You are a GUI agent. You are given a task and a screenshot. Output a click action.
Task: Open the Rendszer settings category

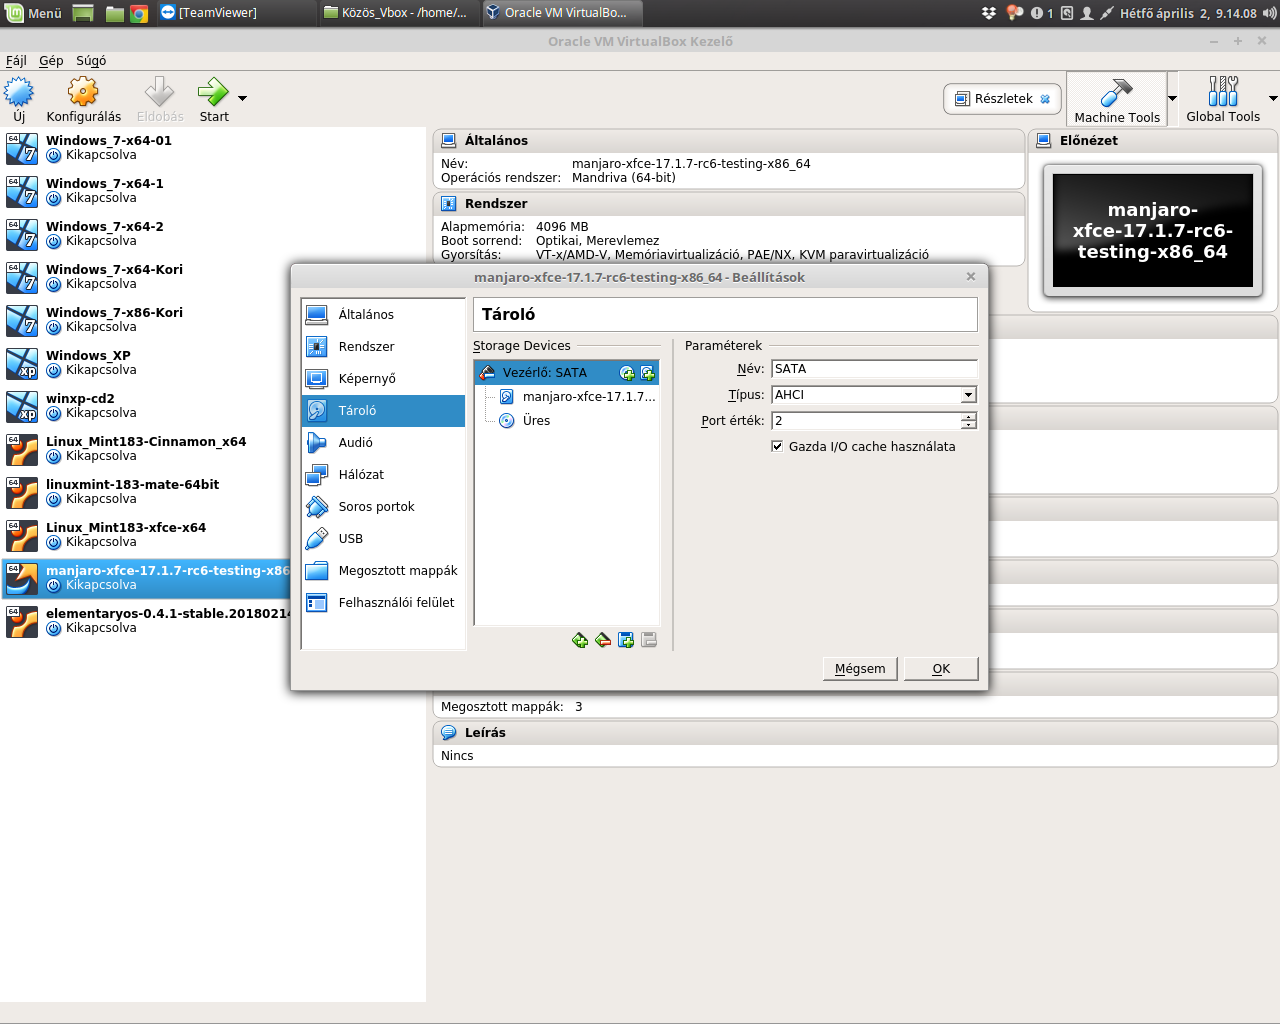click(x=383, y=347)
